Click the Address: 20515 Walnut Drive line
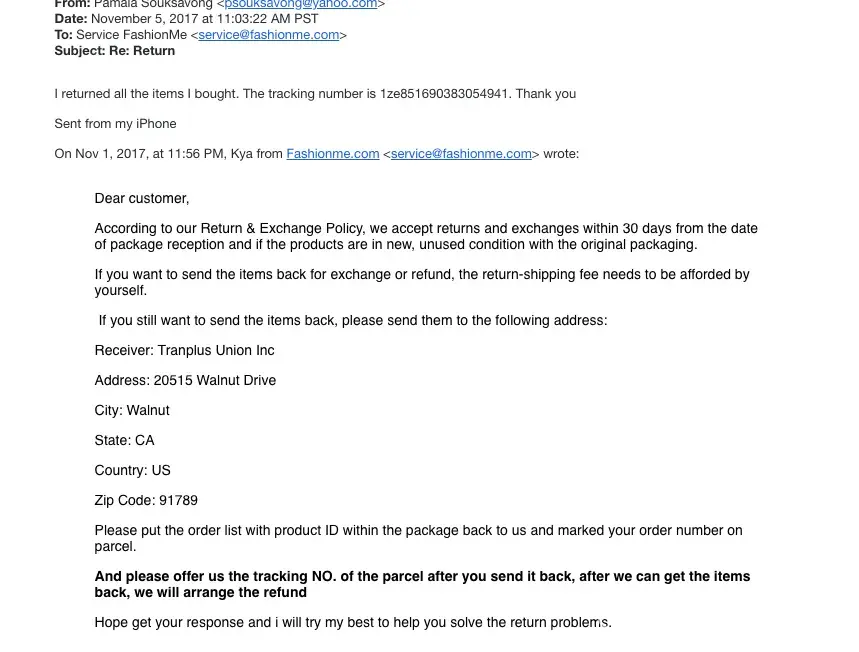The image size is (859, 652). (x=185, y=381)
